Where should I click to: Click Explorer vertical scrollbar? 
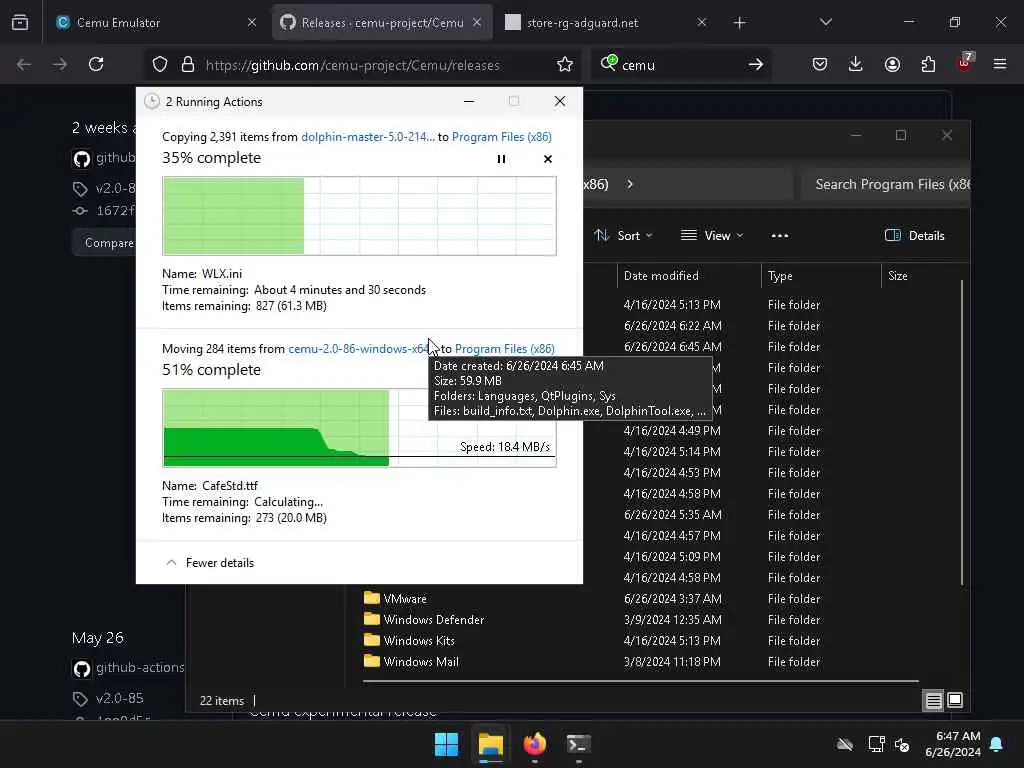point(962,432)
